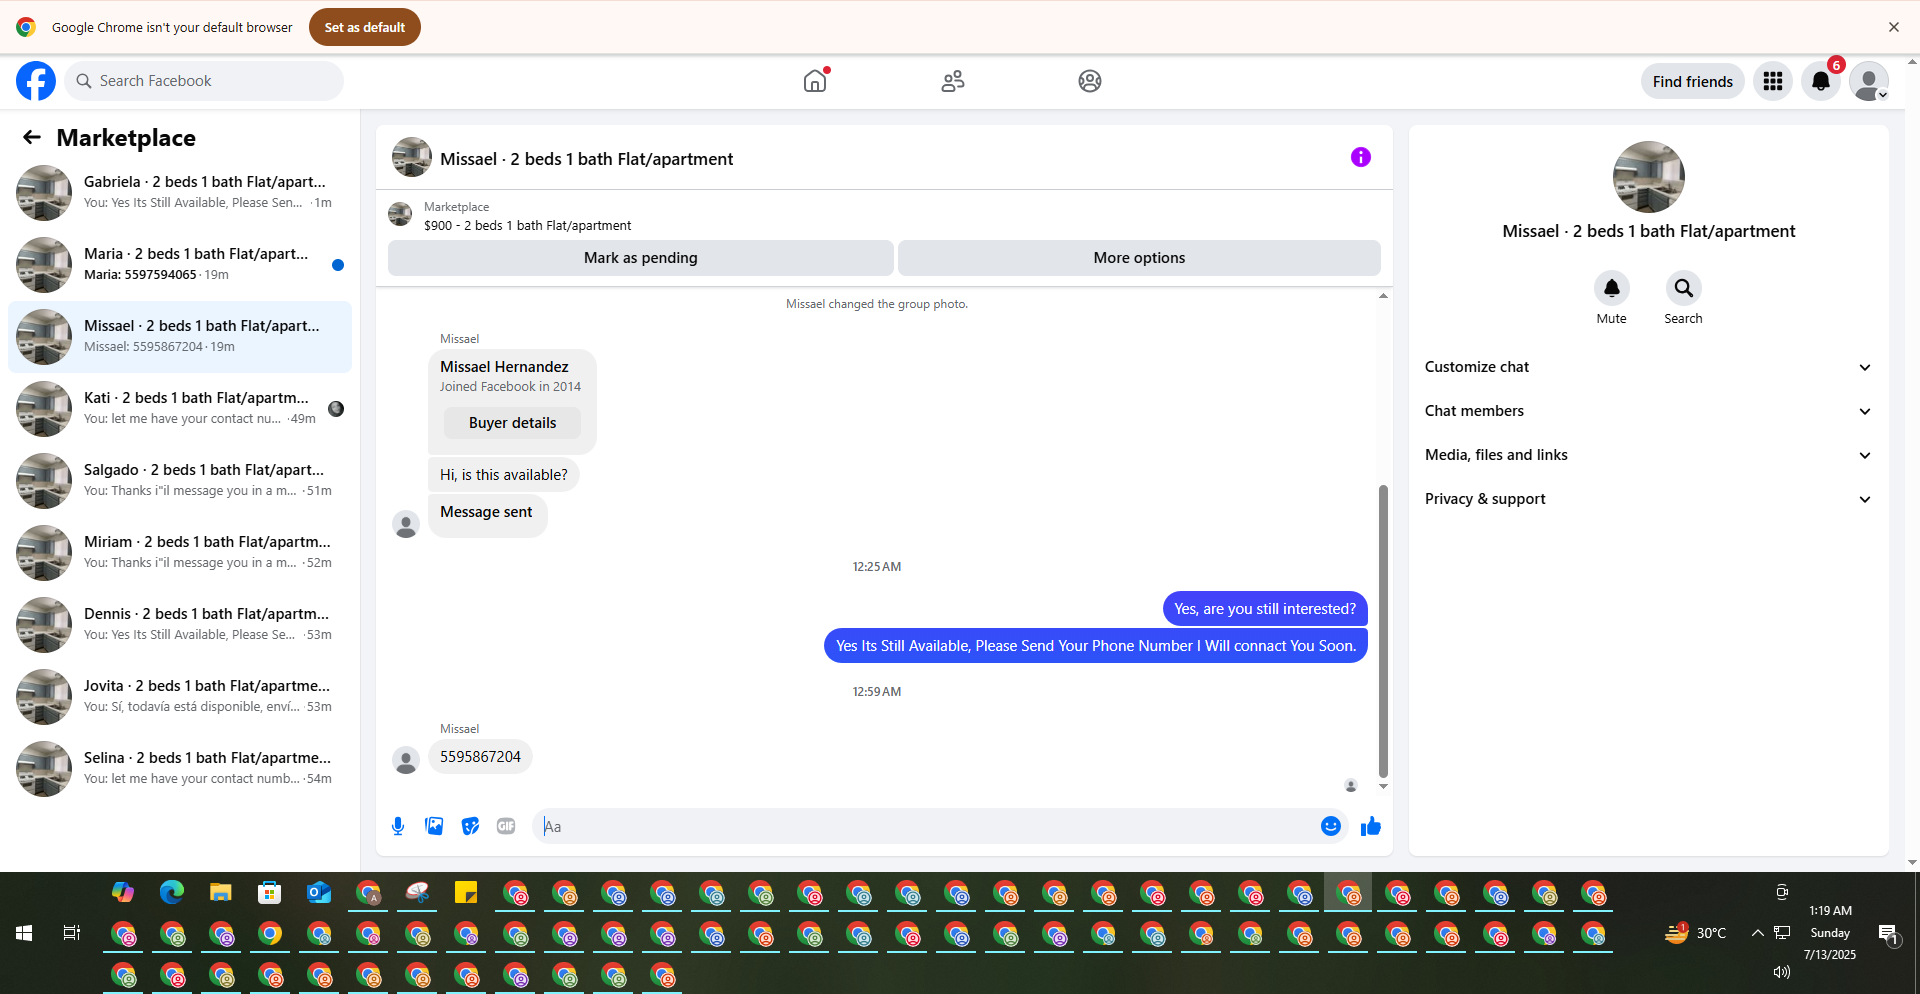
Task: Expand Media, files and links section
Action: pos(1648,455)
